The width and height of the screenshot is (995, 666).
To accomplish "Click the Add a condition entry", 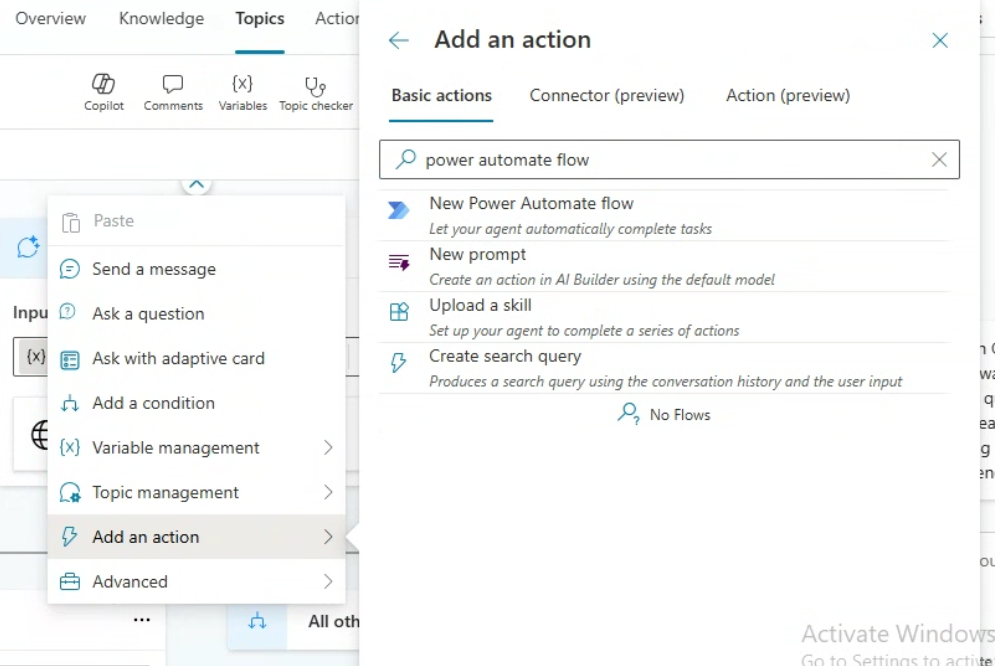I will 153,403.
